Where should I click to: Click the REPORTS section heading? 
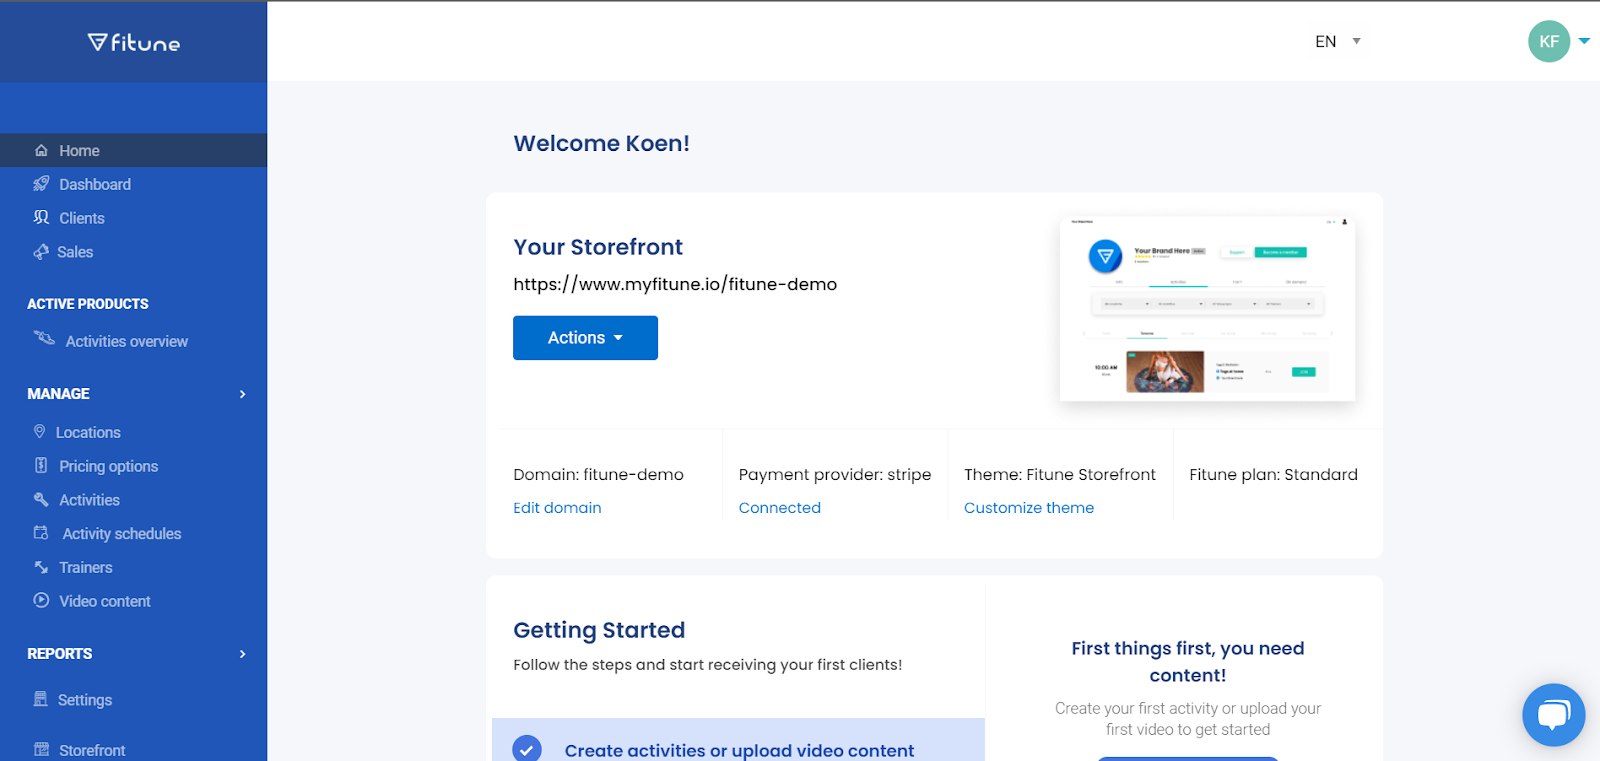[60, 654]
